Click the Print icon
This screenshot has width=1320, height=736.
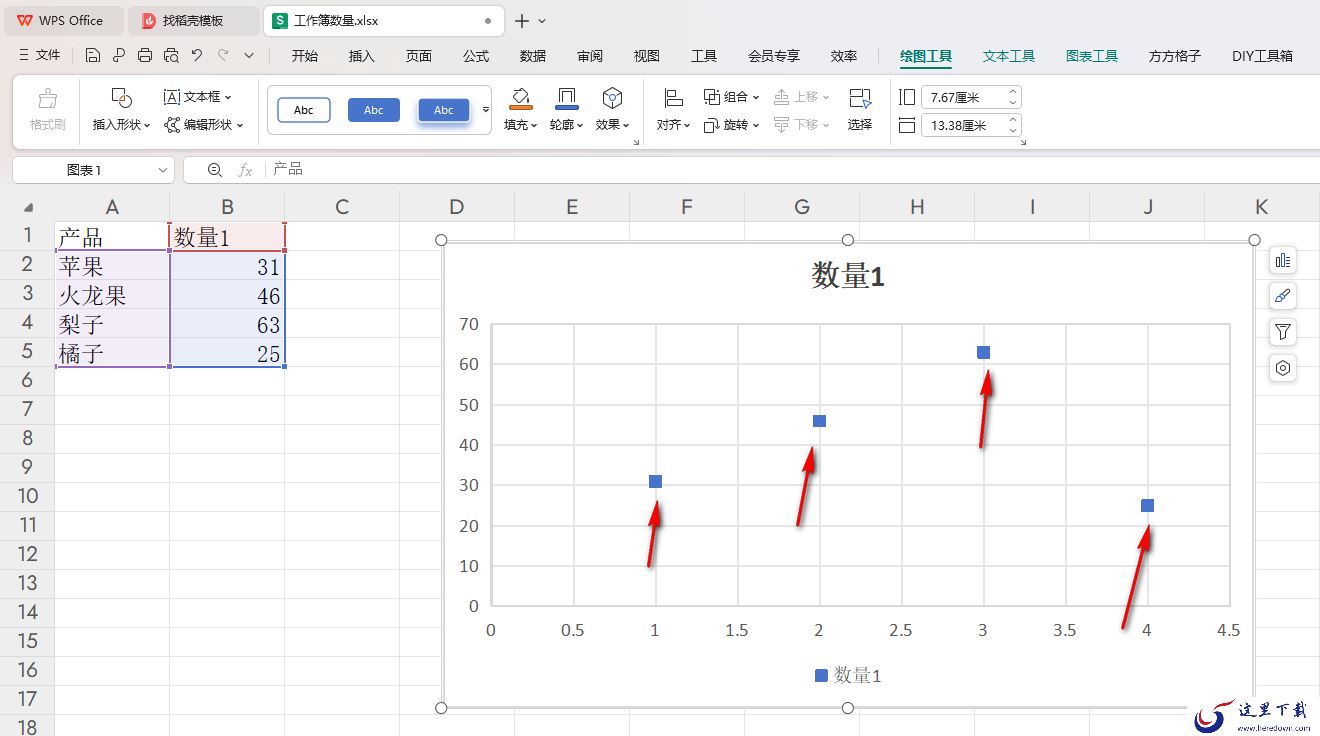pos(145,55)
